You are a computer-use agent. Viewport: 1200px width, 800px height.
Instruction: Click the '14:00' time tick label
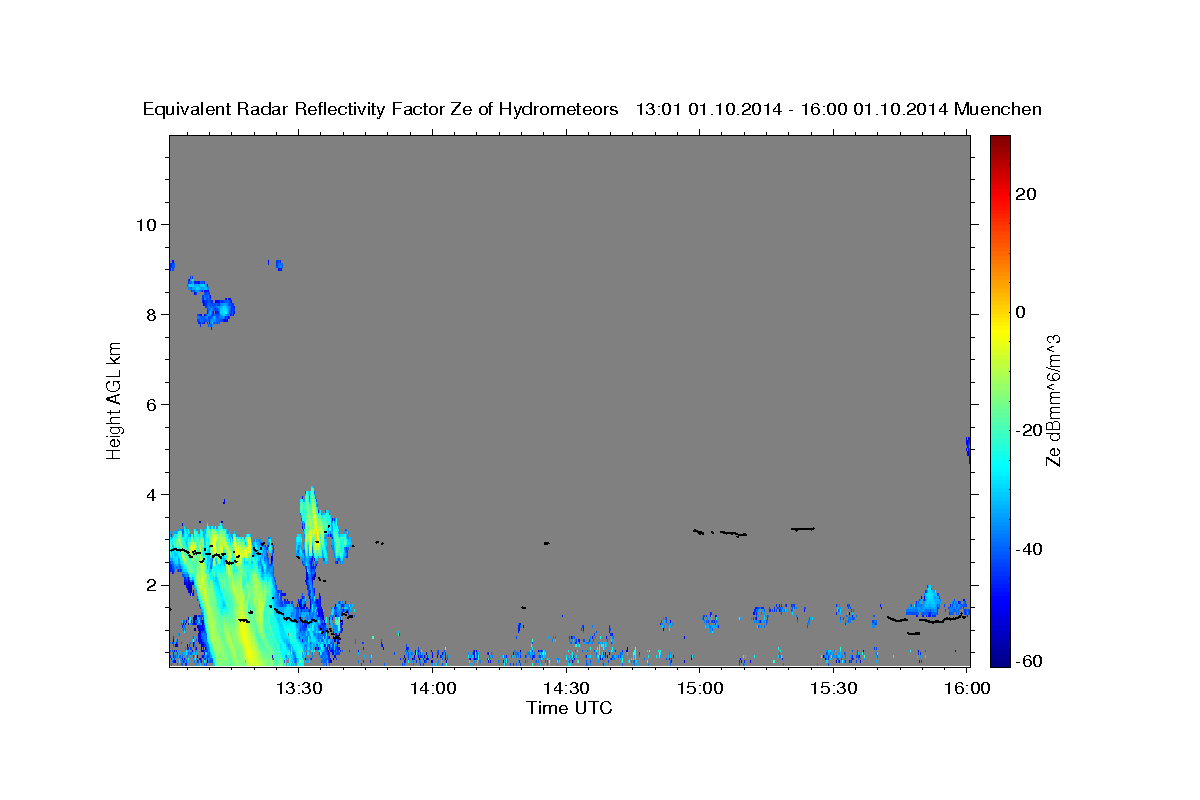[432, 688]
